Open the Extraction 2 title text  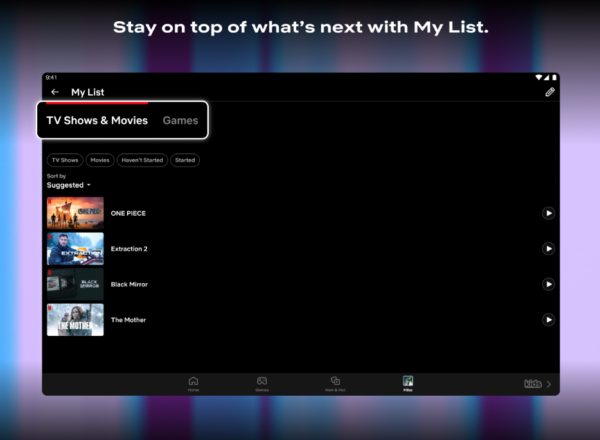[129, 249]
